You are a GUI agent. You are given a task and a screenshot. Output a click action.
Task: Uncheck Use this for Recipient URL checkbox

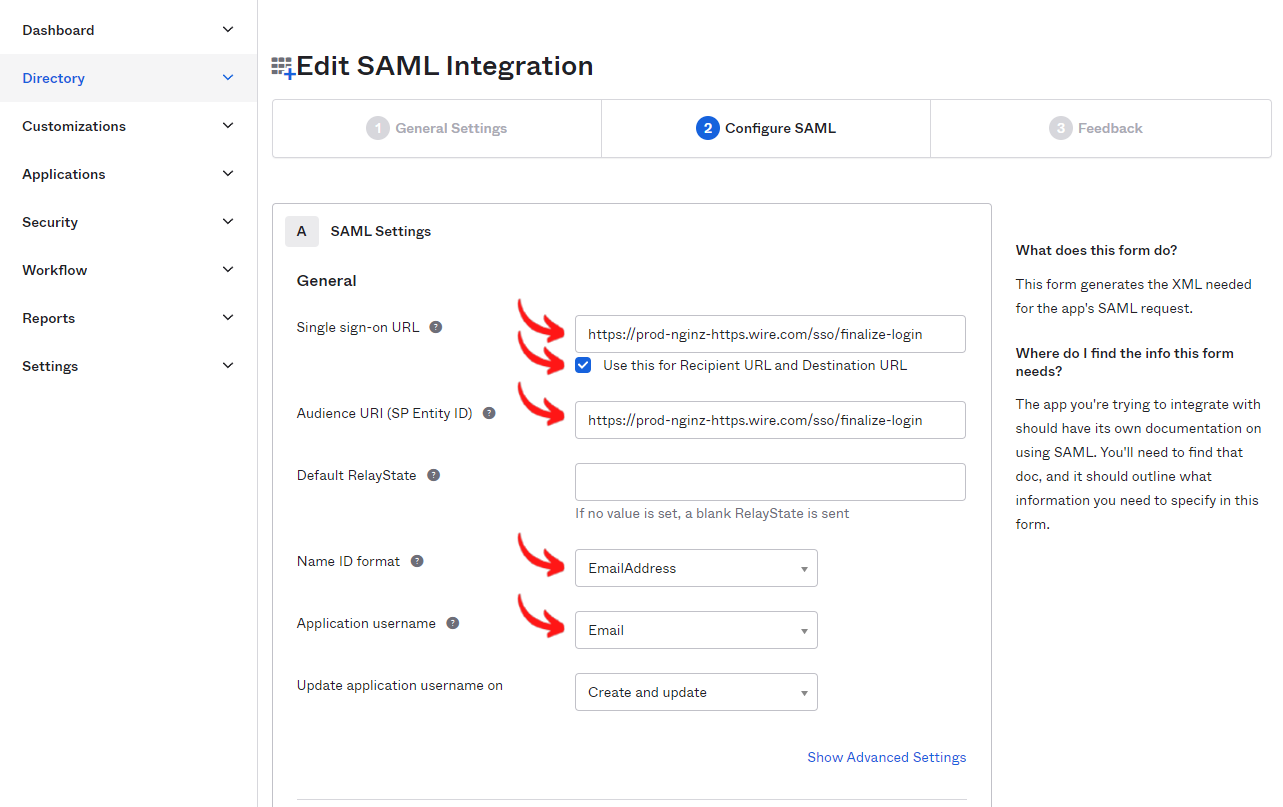[583, 365]
